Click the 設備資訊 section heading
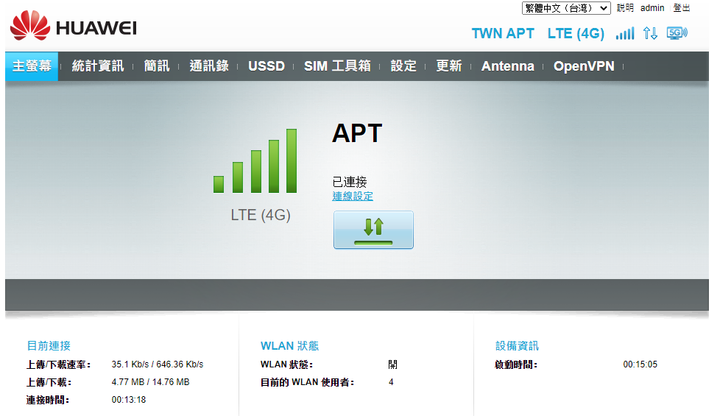The image size is (720, 416). [517, 346]
